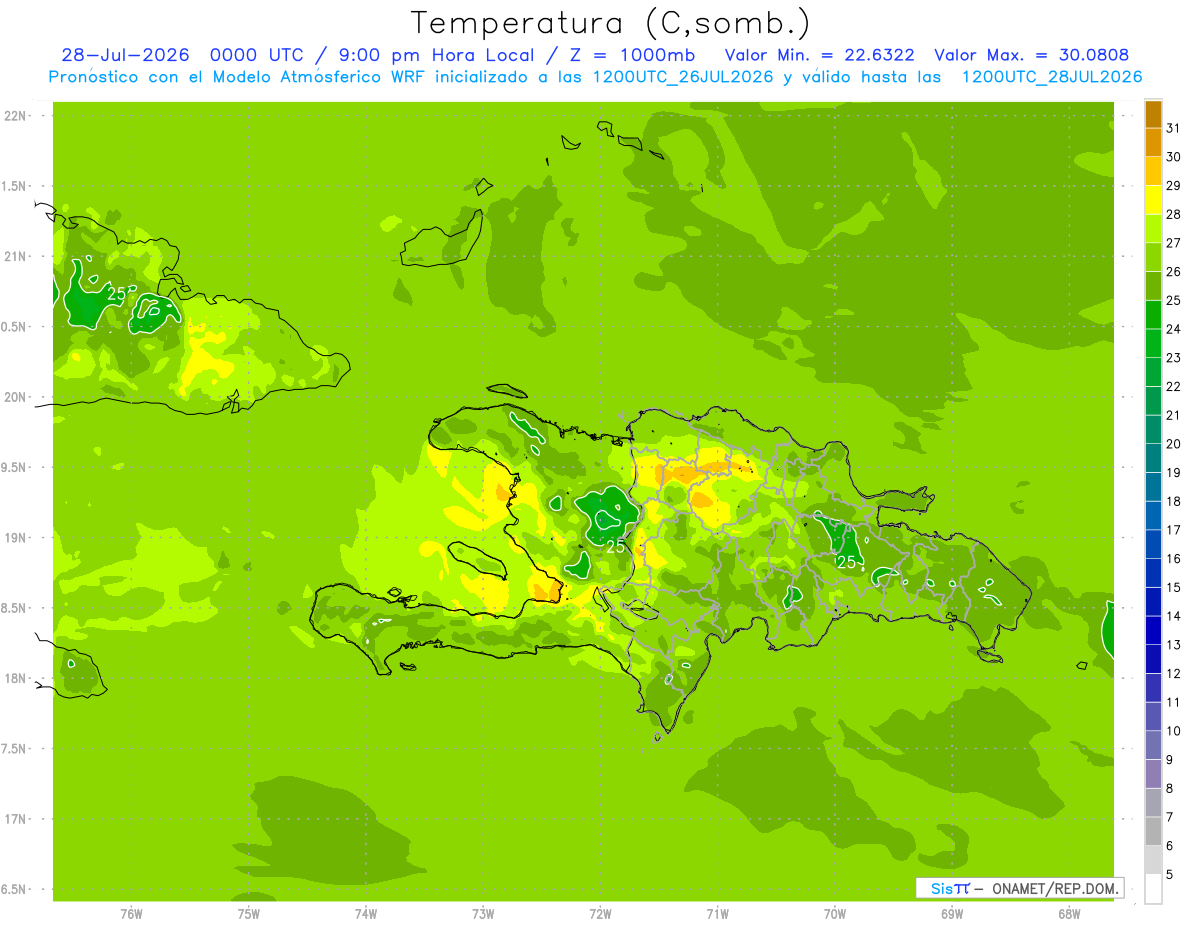Click the '17N' latitude axis label

[15, 819]
